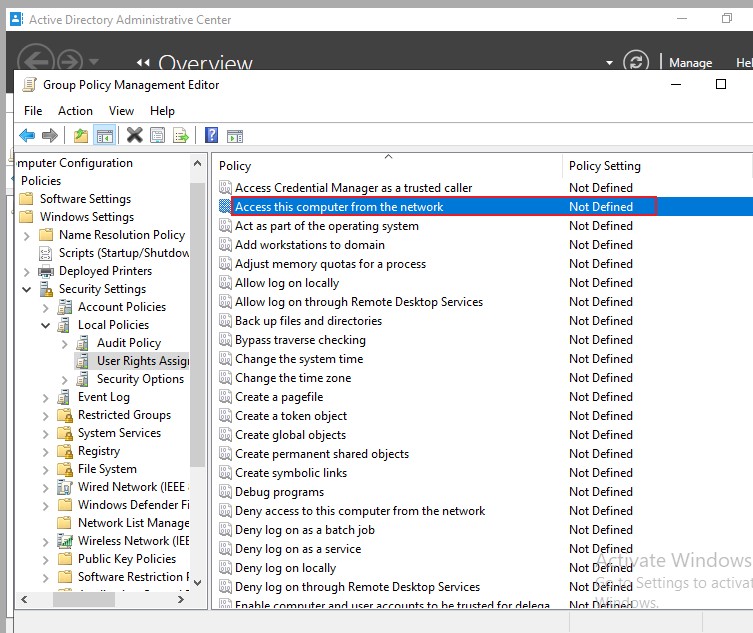Image resolution: width=753 pixels, height=633 pixels.
Task: Collapse the Local Policies node
Action: coord(46,326)
